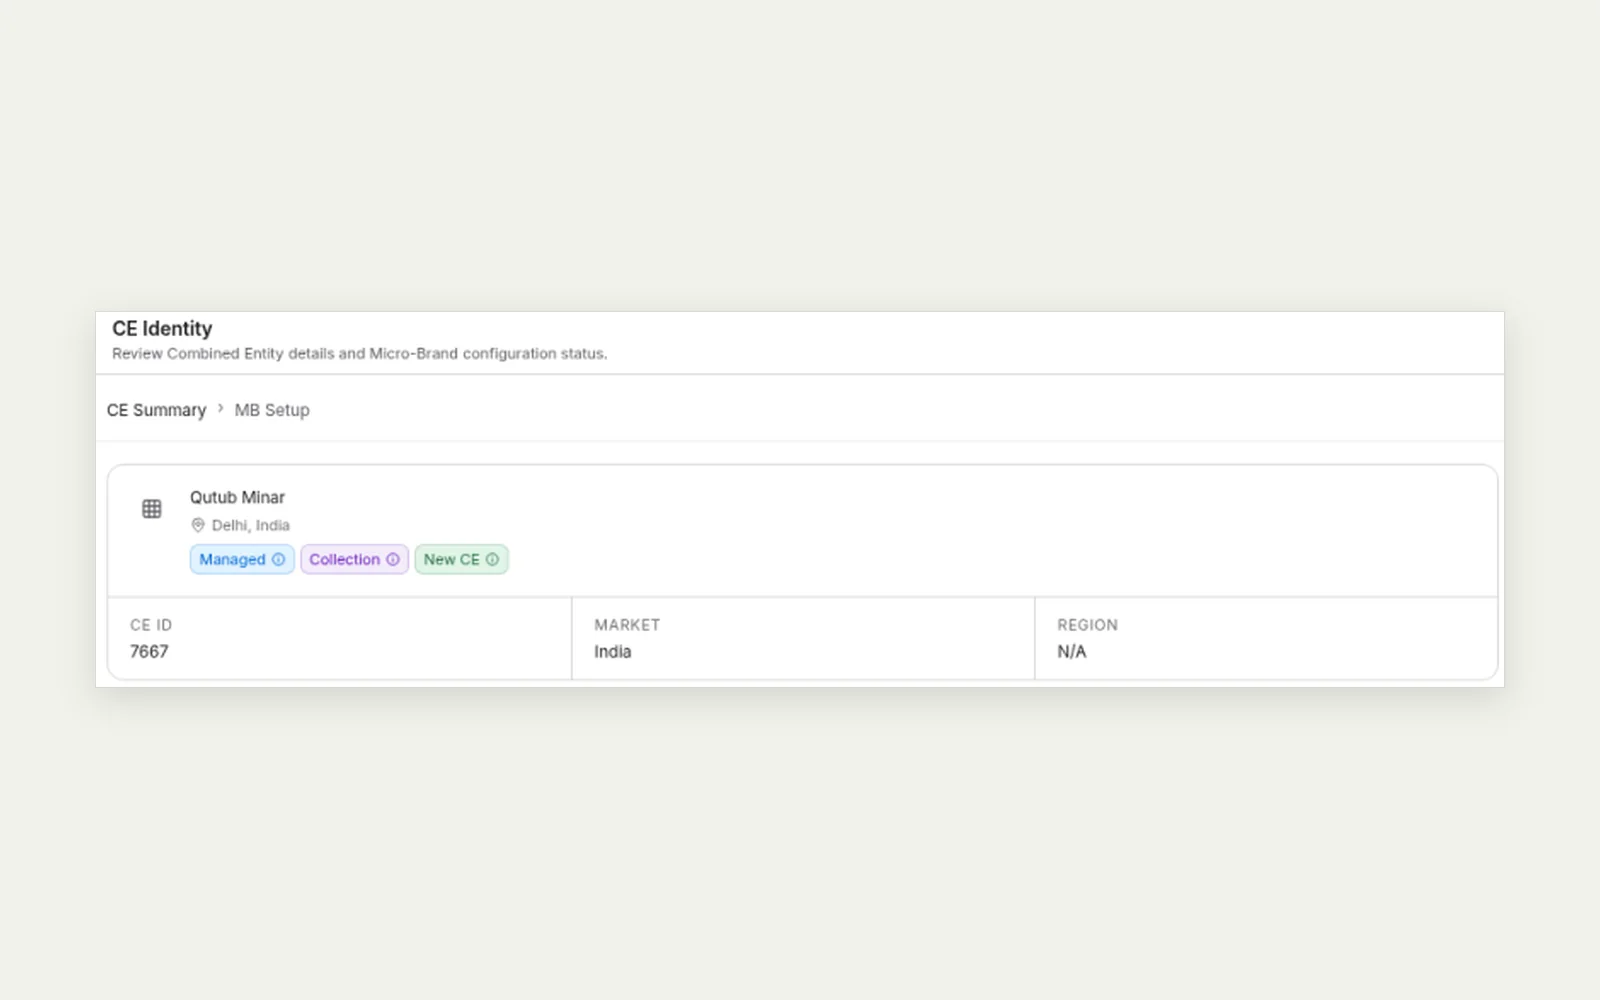
Task: Click the building grid icon beside Qutub Minar
Action: 152,509
